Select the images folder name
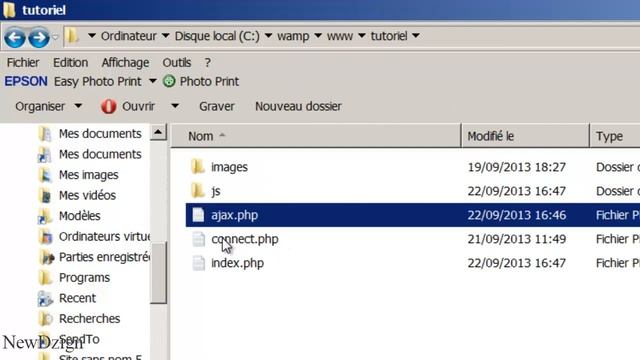 pos(229,167)
